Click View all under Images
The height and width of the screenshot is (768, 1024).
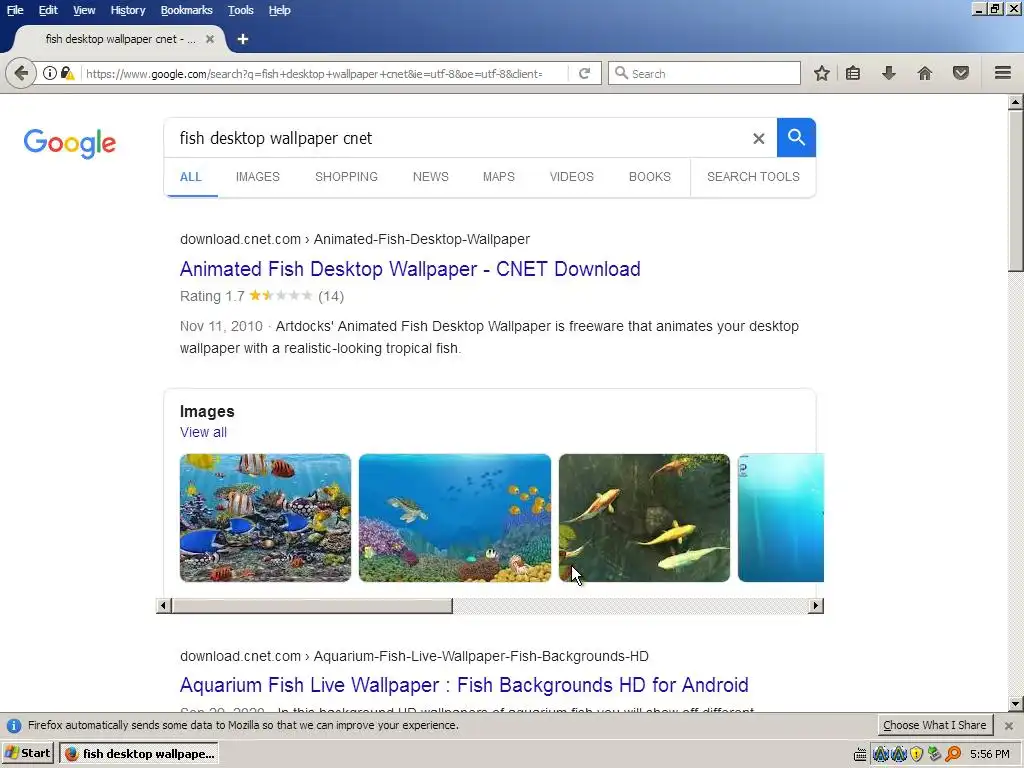click(203, 432)
